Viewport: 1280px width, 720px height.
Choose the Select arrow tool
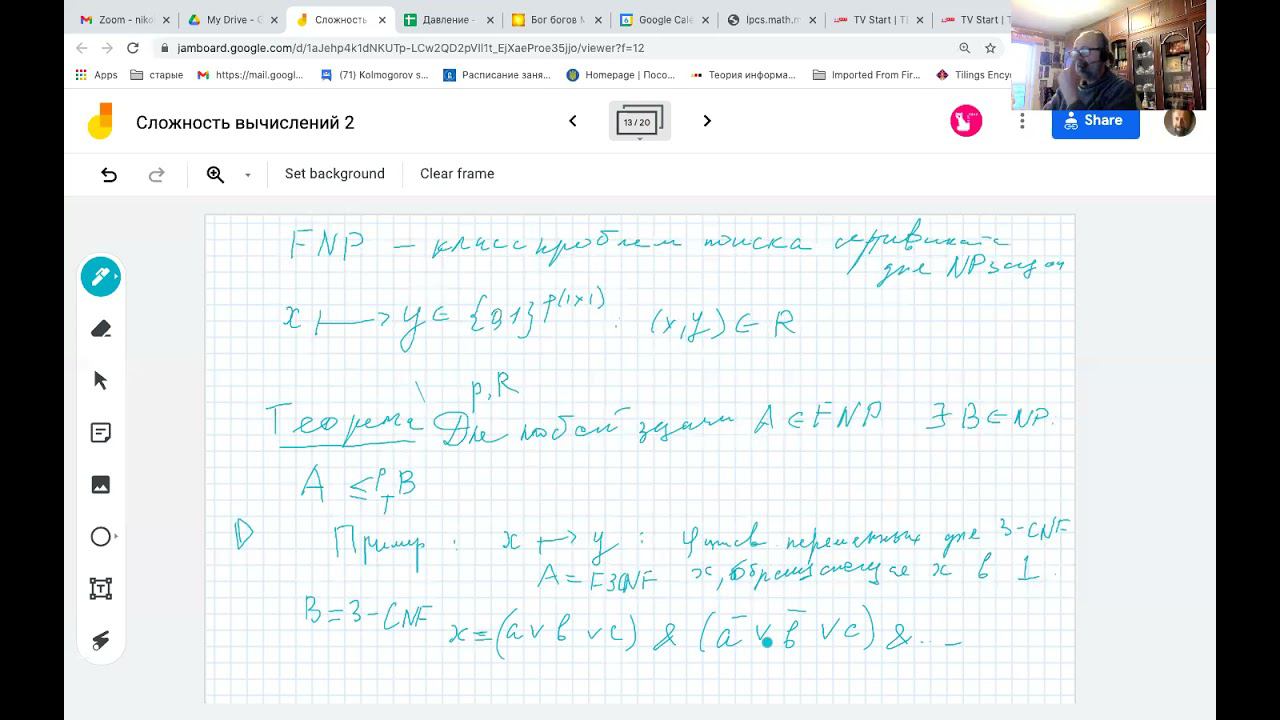(x=101, y=381)
